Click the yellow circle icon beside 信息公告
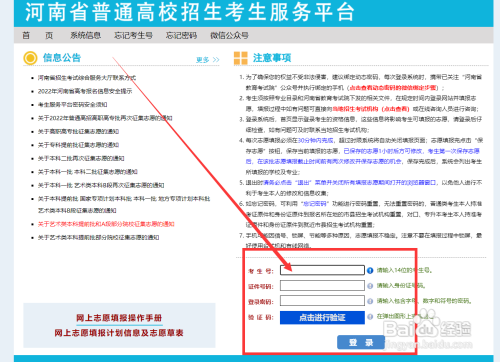The width and height of the screenshot is (500, 362). tap(30, 58)
